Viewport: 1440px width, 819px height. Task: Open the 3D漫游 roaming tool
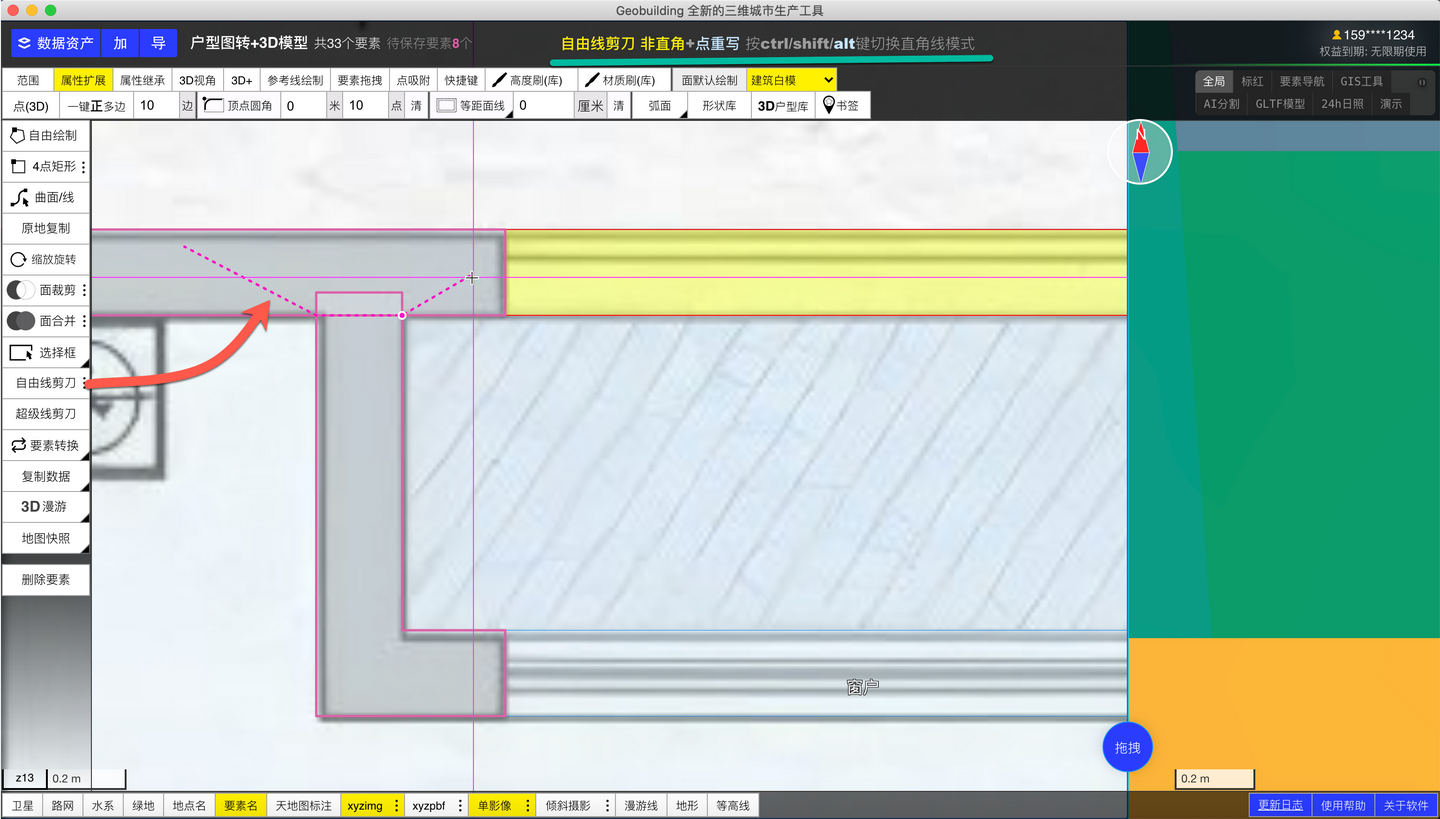coord(45,507)
